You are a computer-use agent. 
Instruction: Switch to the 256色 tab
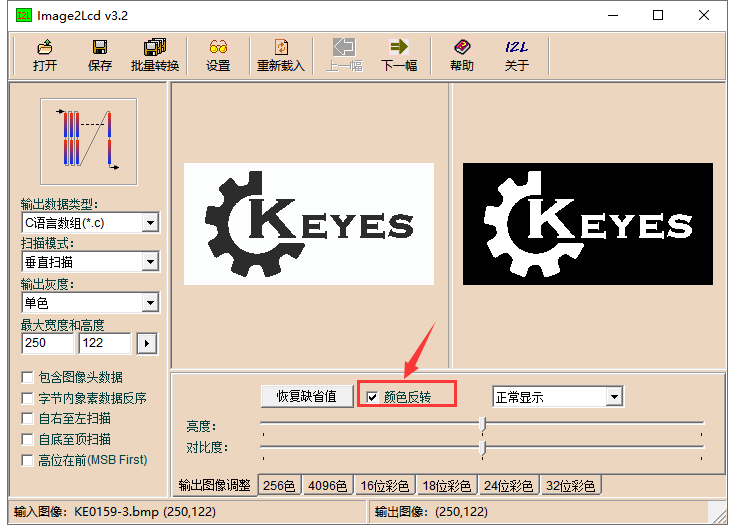tap(279, 486)
